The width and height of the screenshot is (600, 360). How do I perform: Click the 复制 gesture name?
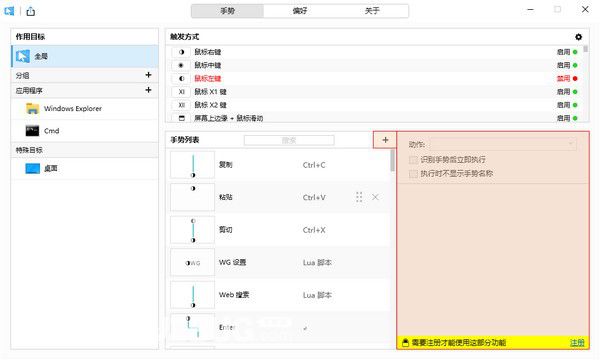(225, 165)
